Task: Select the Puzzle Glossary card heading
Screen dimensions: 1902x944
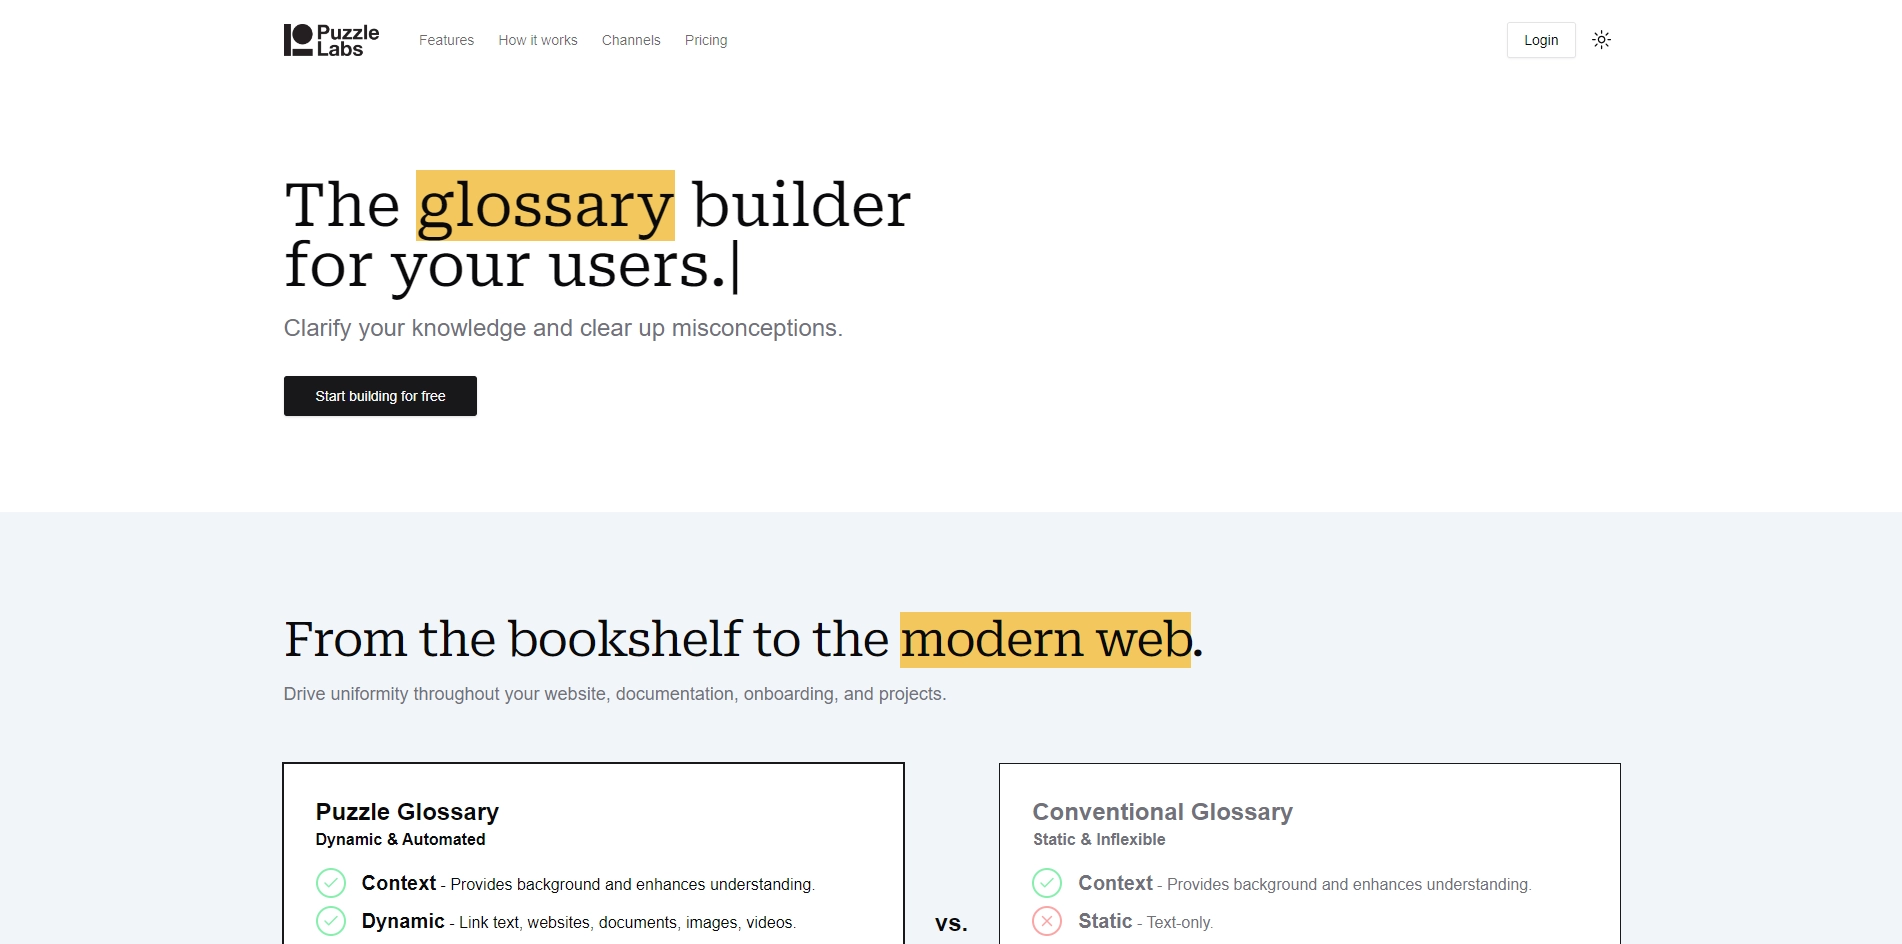Action: (407, 812)
